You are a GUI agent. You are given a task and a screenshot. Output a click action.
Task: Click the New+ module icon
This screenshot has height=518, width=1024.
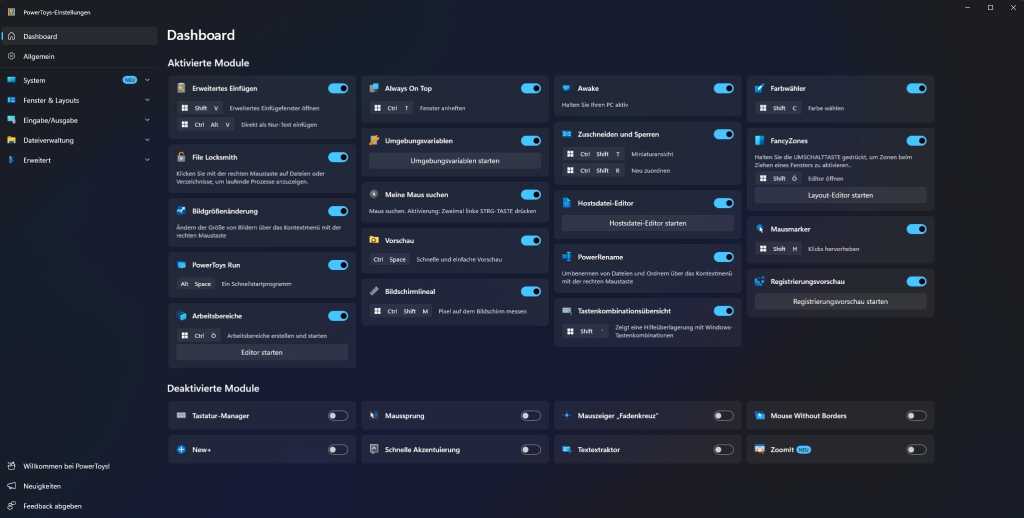coord(181,449)
